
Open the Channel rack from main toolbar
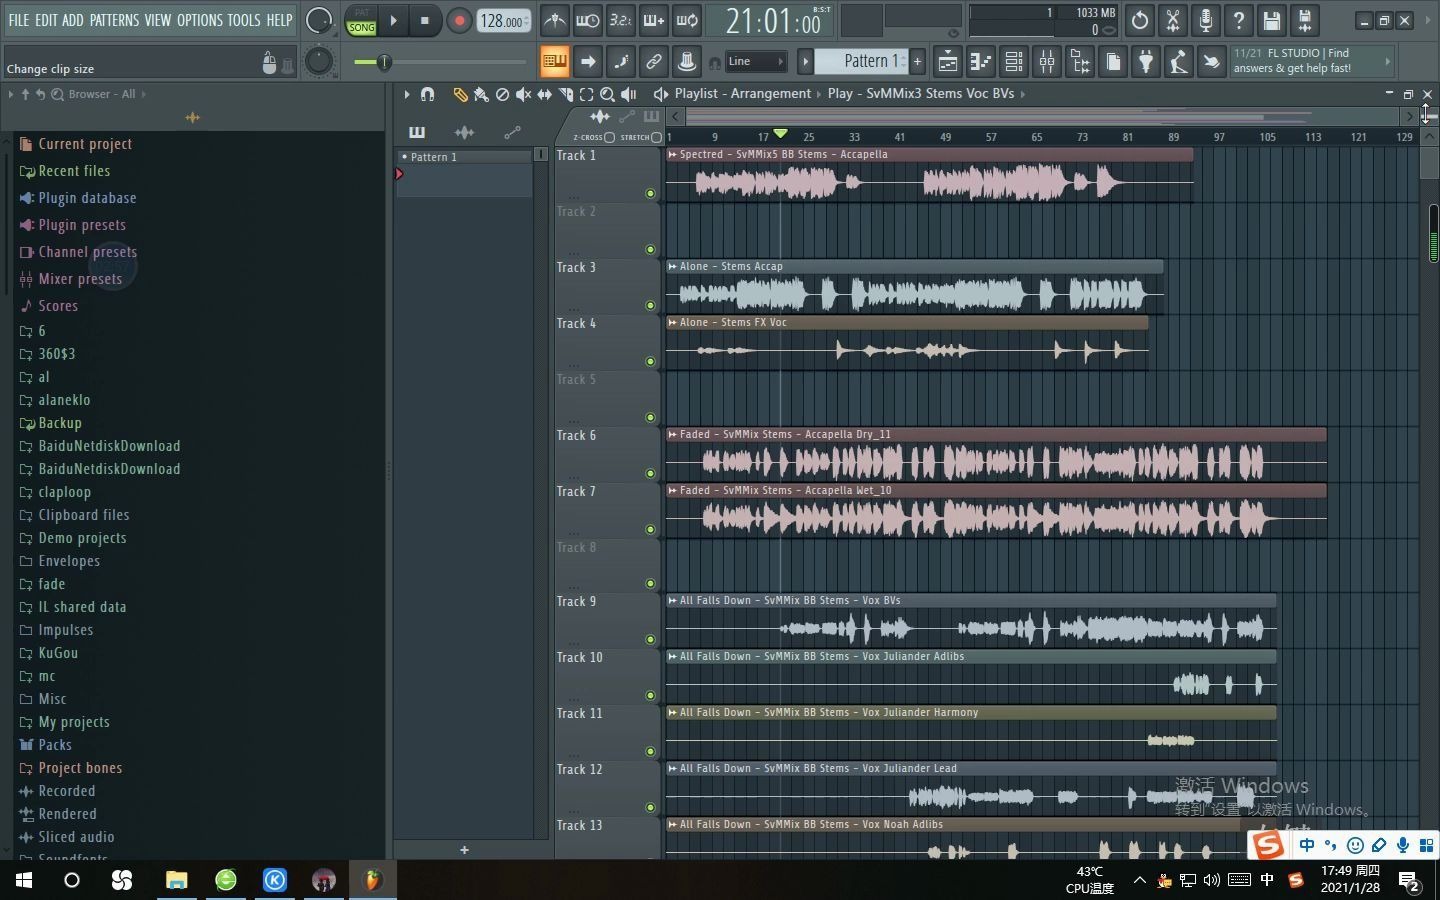(1014, 62)
